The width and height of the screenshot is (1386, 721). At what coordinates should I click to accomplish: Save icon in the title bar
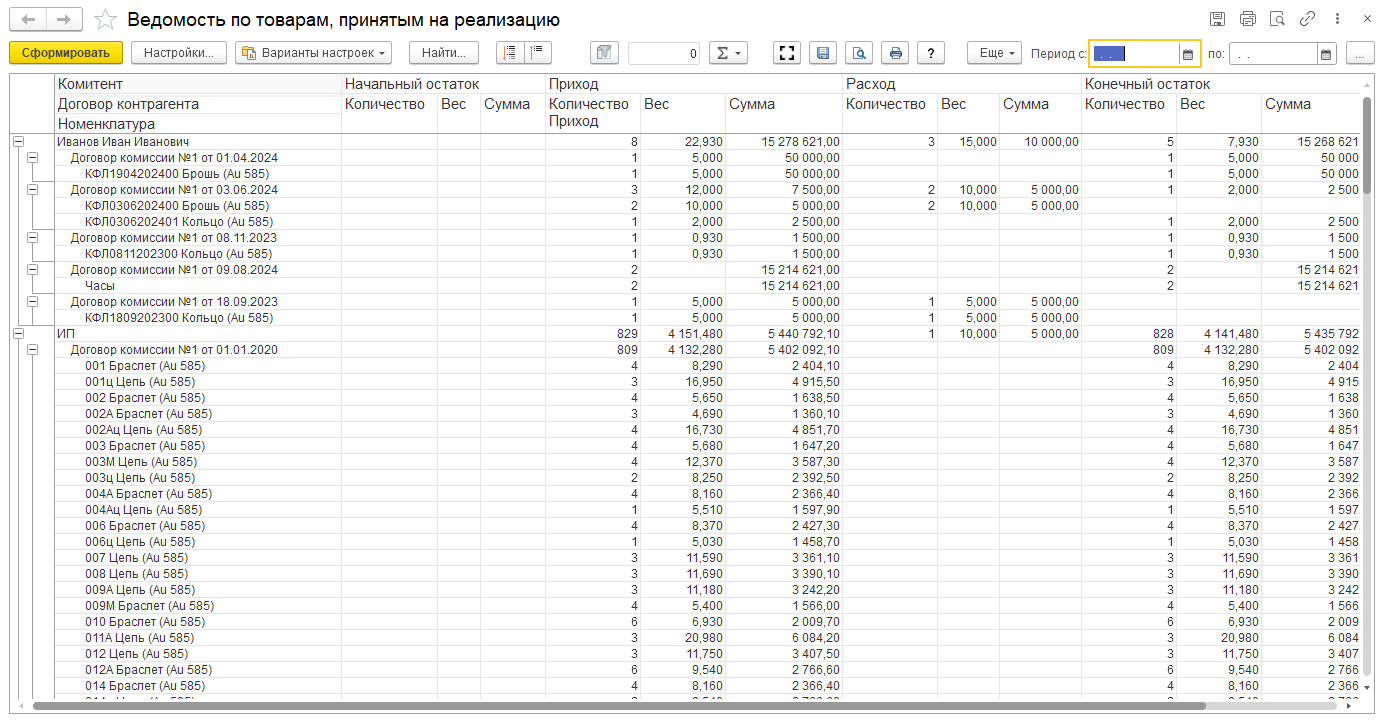[x=1217, y=19]
